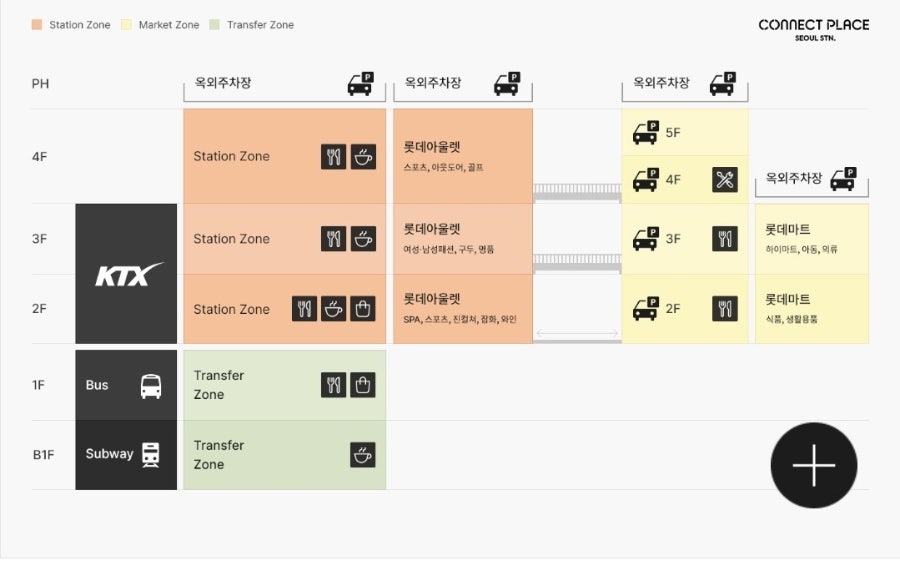The height and width of the screenshot is (566, 900).
Task: Click the CONNECT PLACE logo
Action: [814, 29]
